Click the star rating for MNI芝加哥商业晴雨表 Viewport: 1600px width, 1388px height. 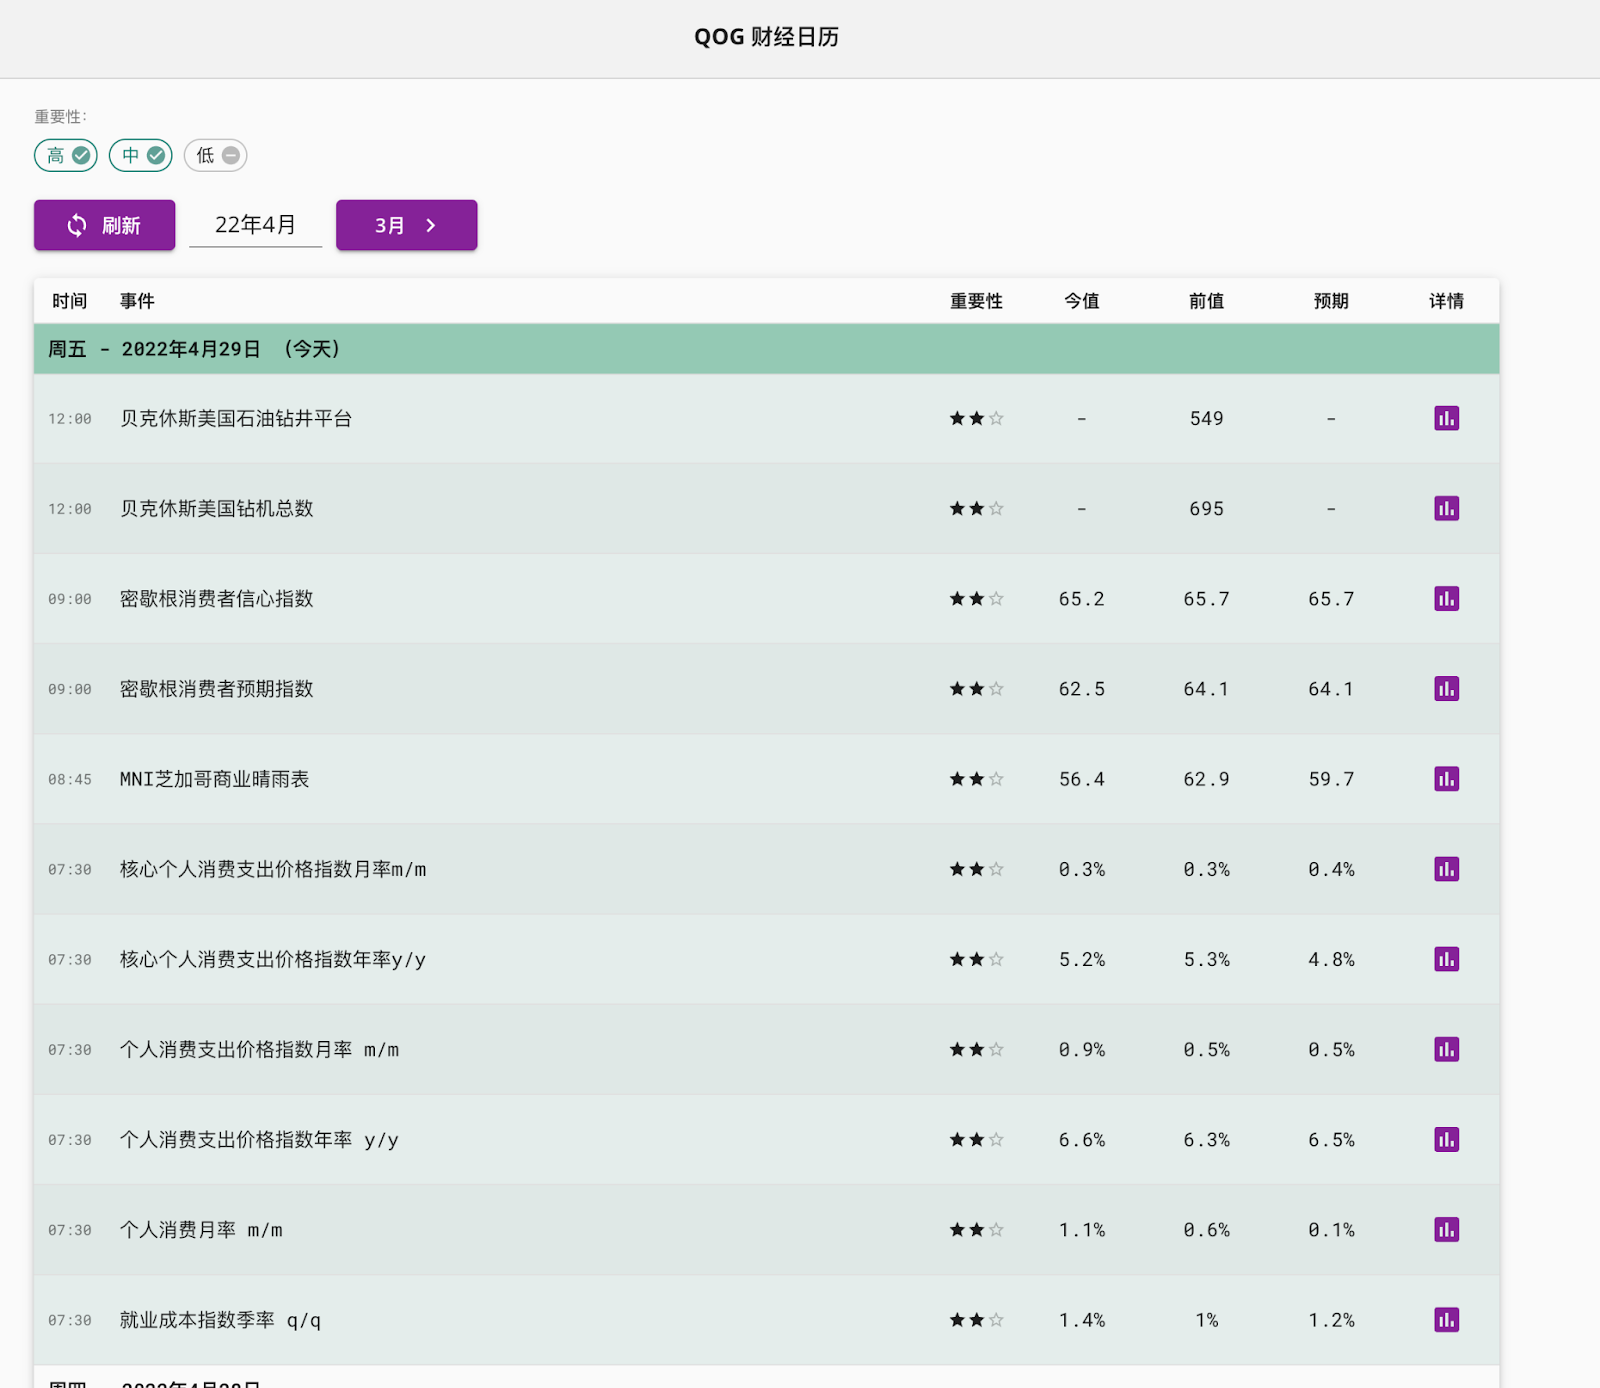(x=976, y=778)
